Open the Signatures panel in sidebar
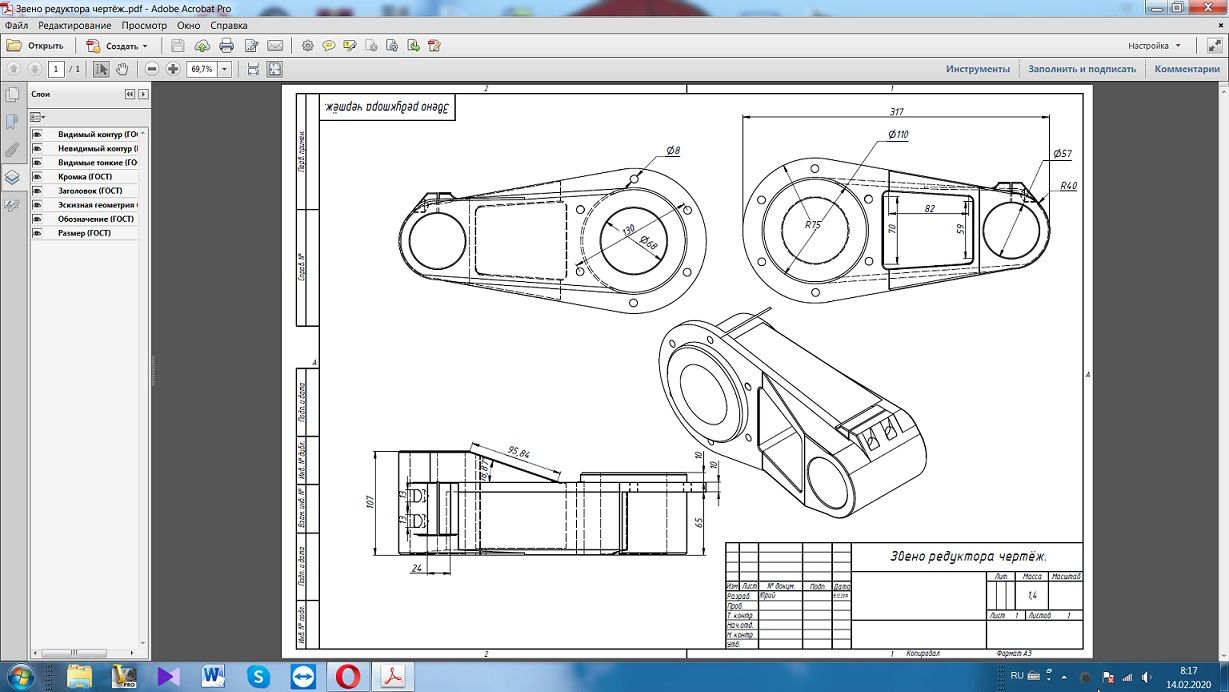The image size is (1229, 692). [12, 205]
